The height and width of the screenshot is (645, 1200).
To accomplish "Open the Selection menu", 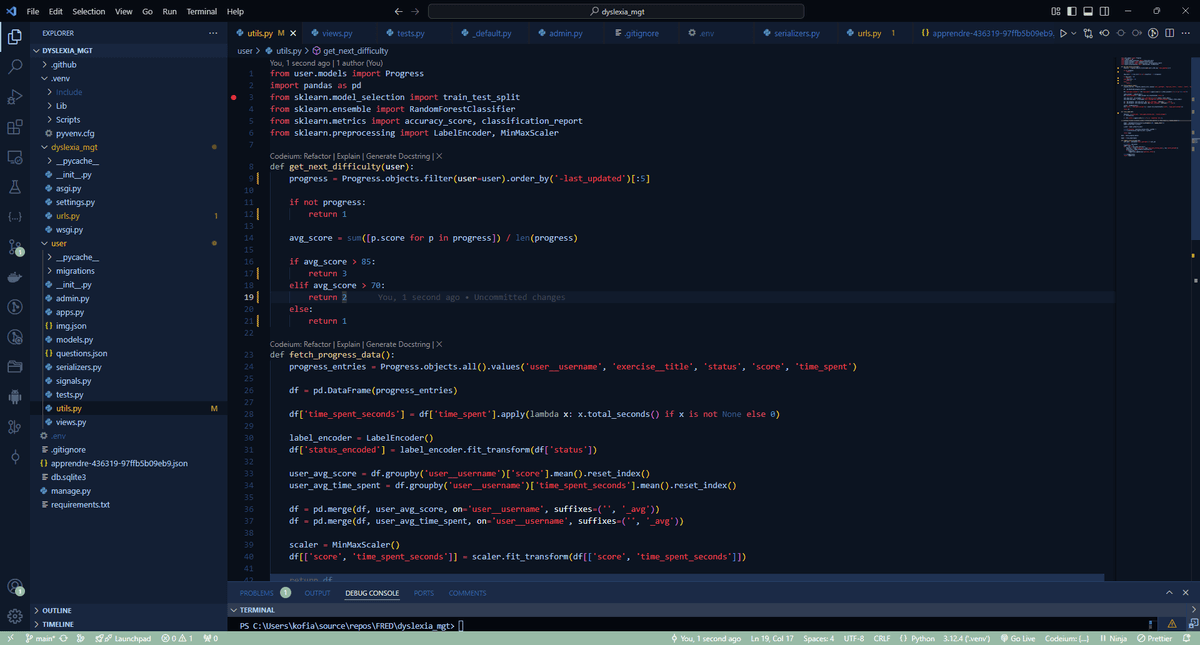I will [x=89, y=11].
